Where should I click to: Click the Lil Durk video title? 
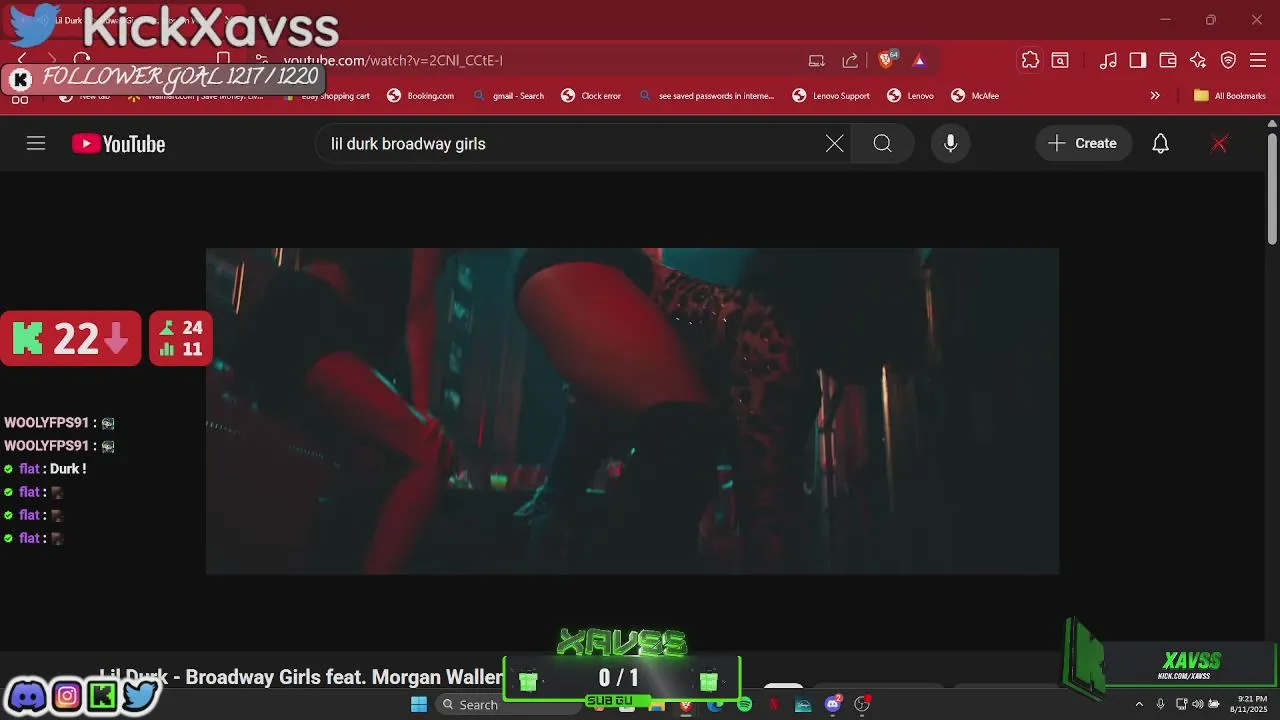click(302, 677)
